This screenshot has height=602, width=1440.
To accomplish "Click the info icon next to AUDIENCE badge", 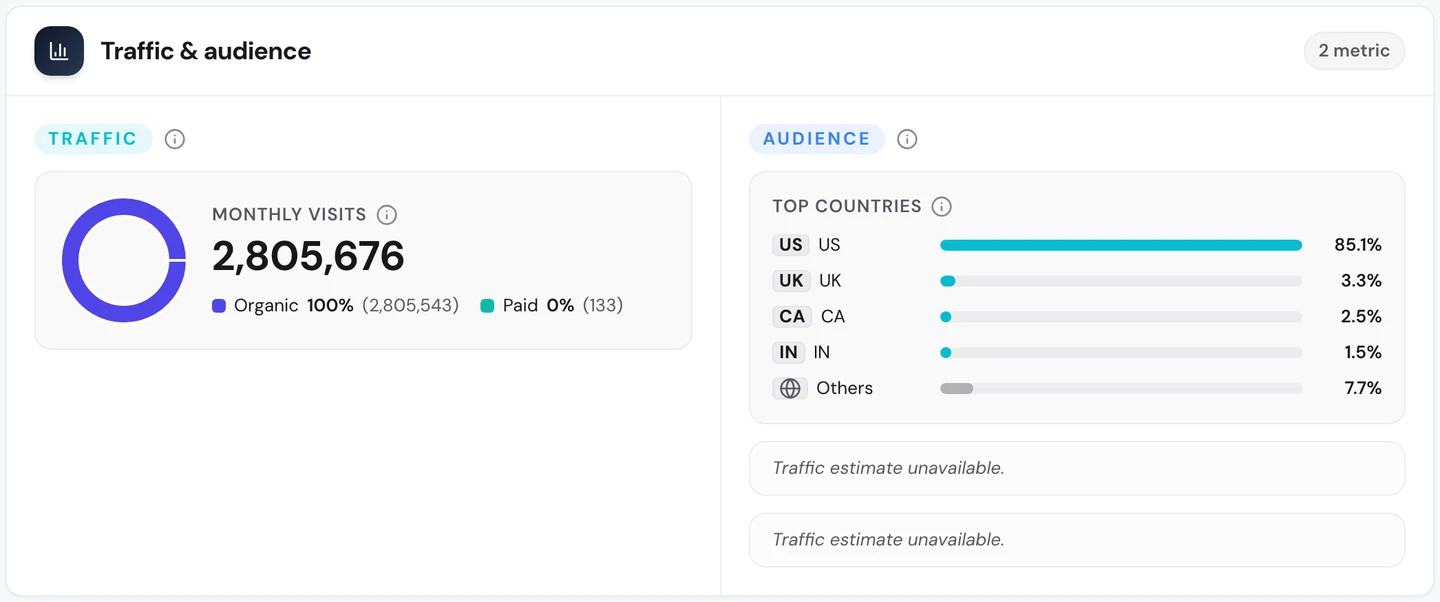I will [907, 139].
